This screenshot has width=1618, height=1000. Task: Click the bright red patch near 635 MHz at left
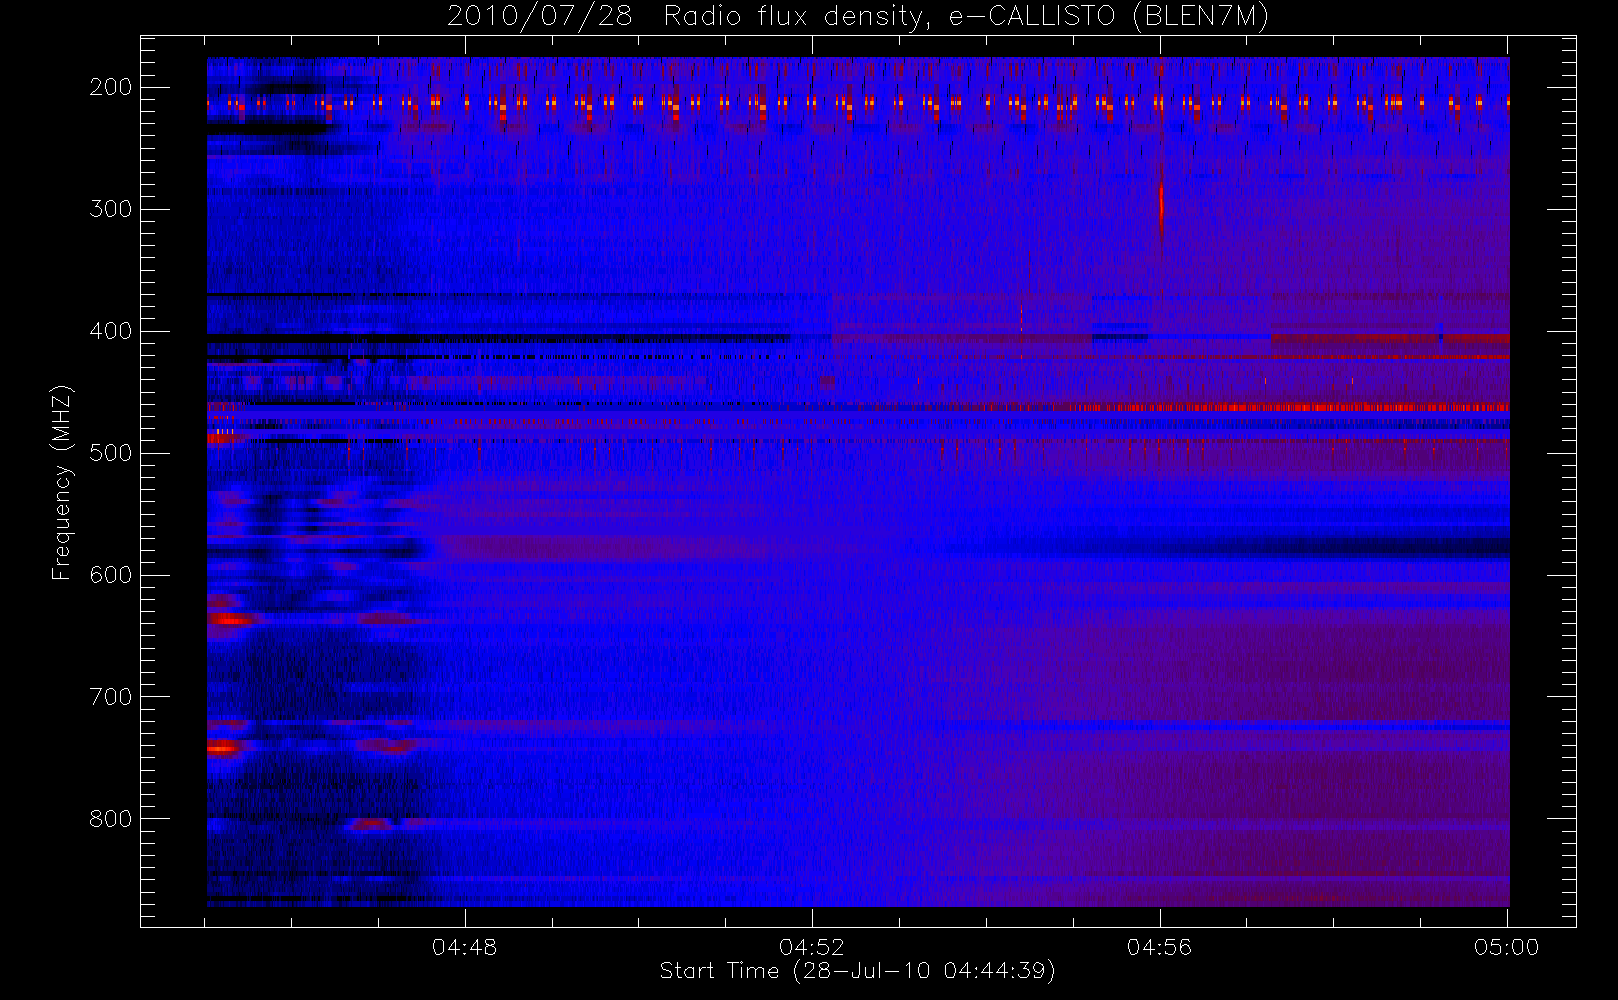pyautogui.click(x=230, y=620)
